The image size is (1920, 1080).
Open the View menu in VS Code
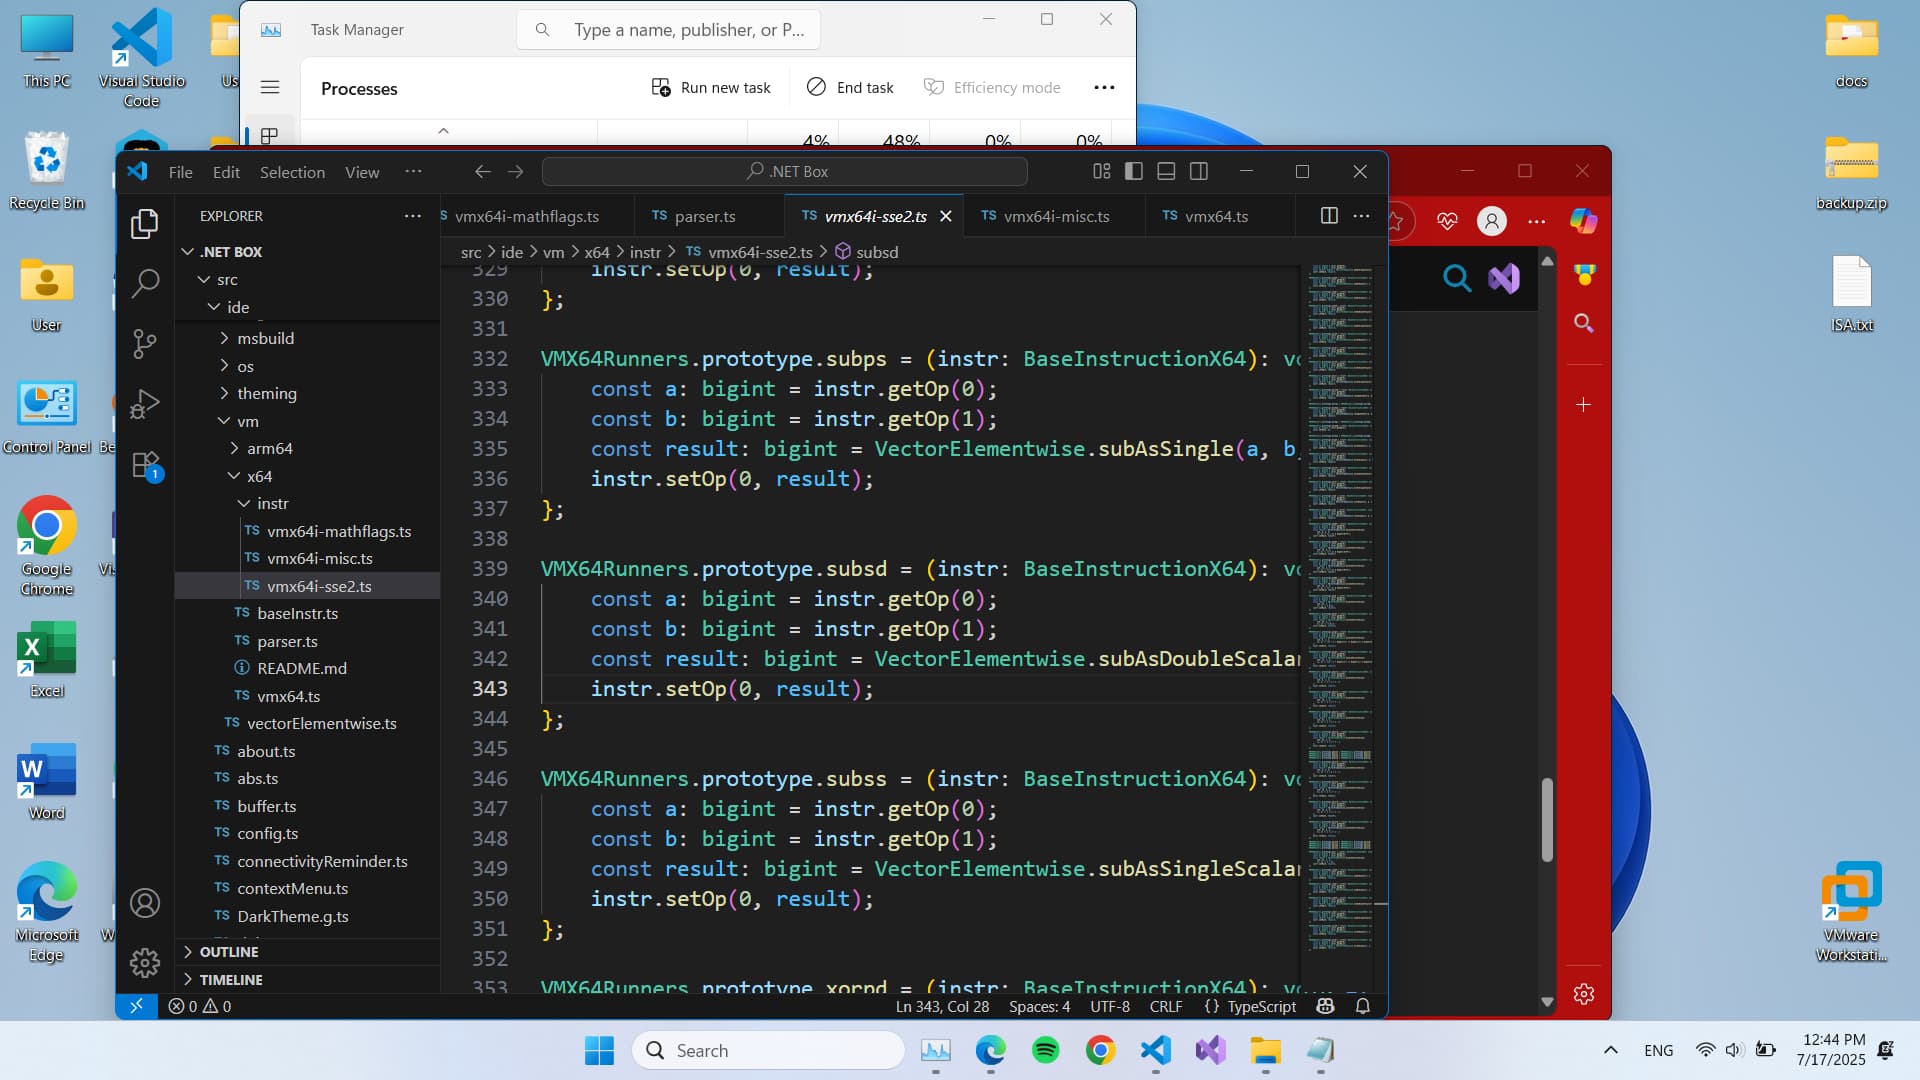click(x=362, y=172)
